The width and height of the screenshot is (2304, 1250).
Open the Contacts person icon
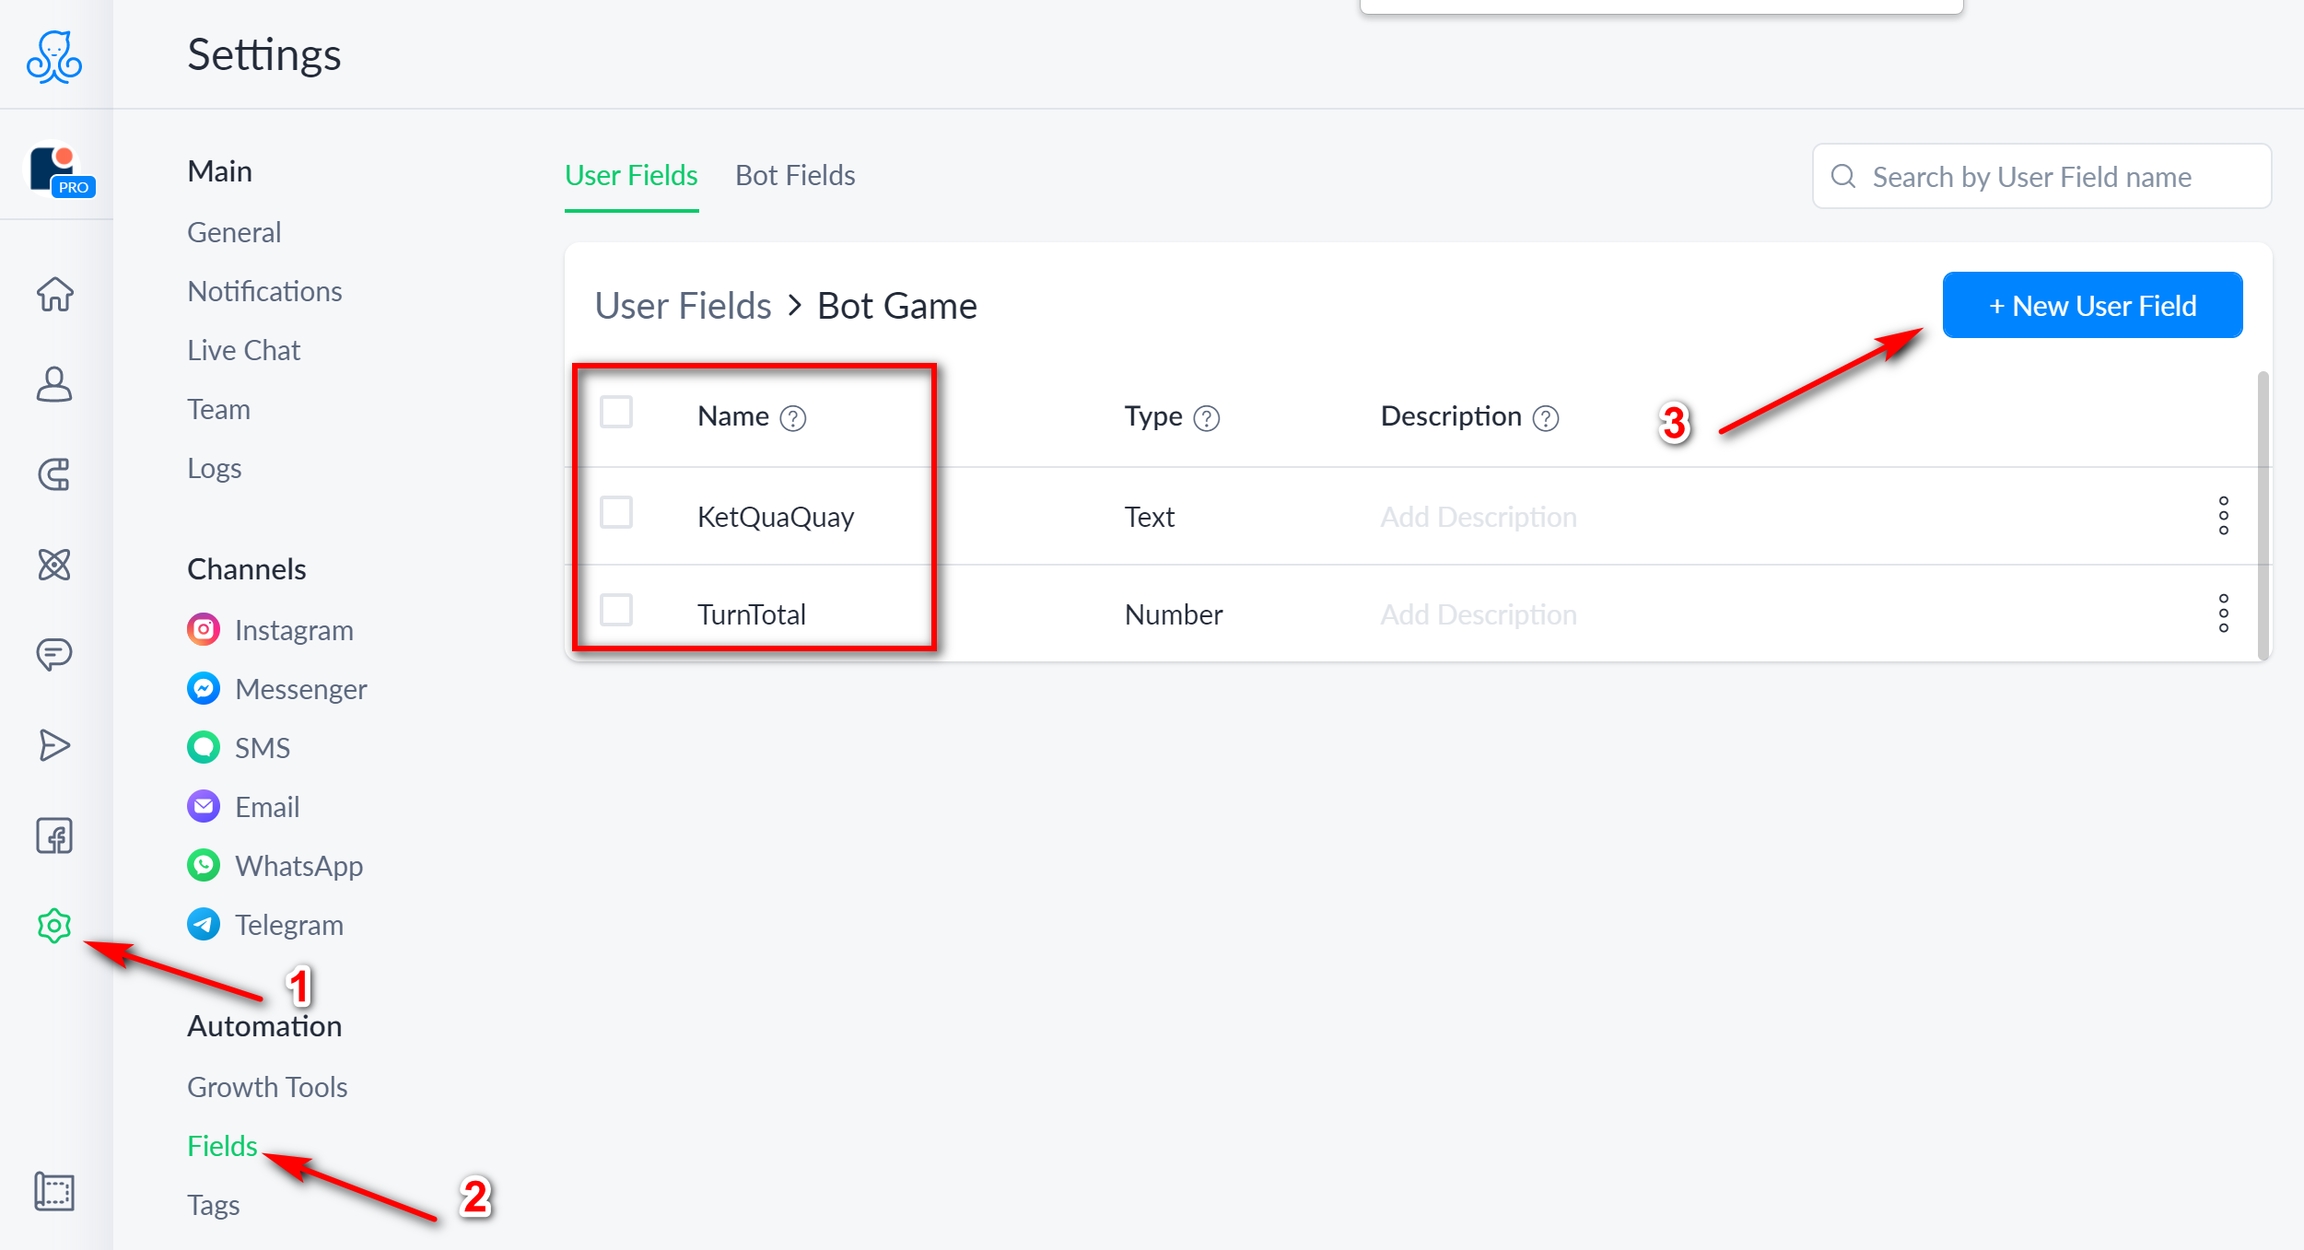[55, 384]
